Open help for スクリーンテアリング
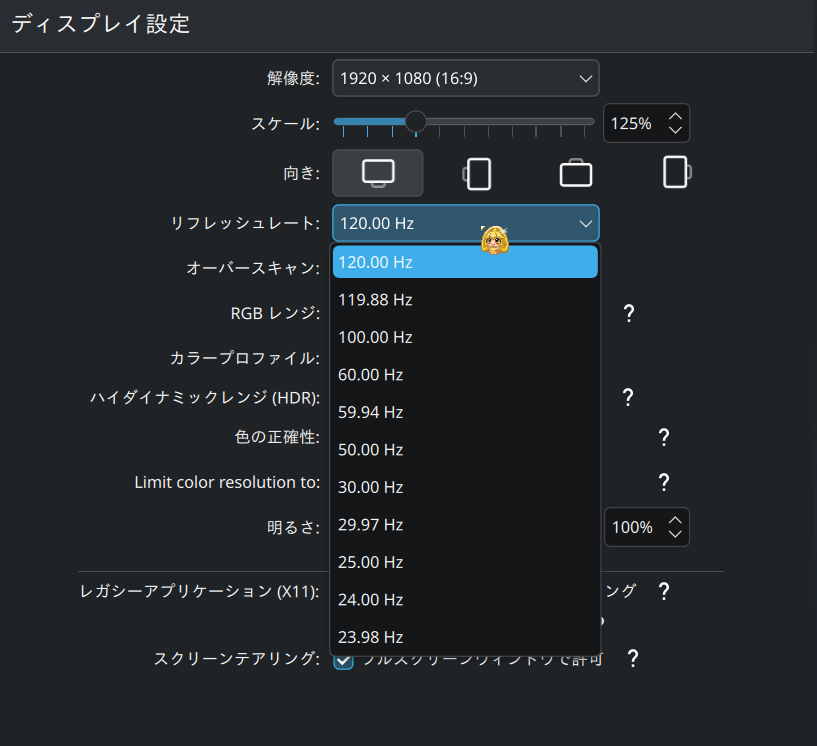817x746 pixels. click(x=631, y=659)
